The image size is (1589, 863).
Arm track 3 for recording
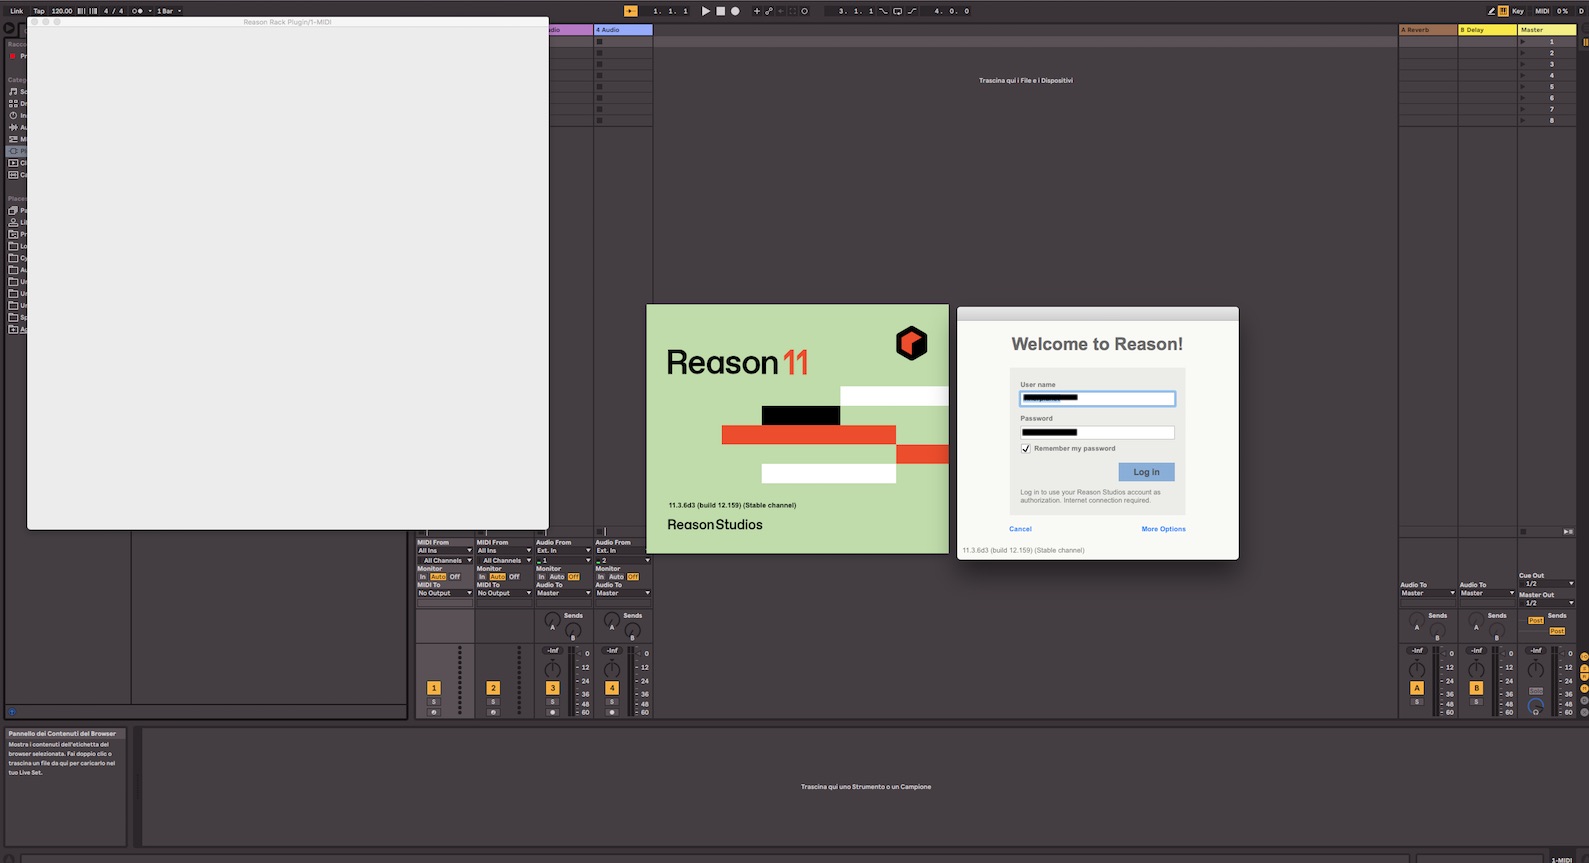point(553,712)
